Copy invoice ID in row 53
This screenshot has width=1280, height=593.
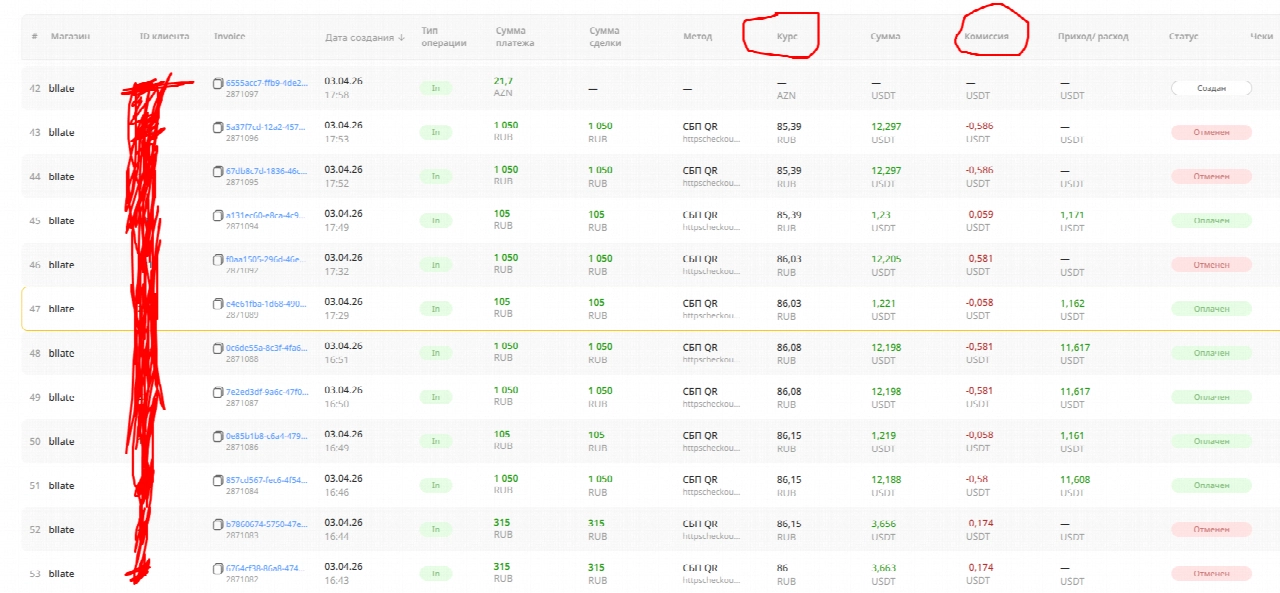(218, 568)
